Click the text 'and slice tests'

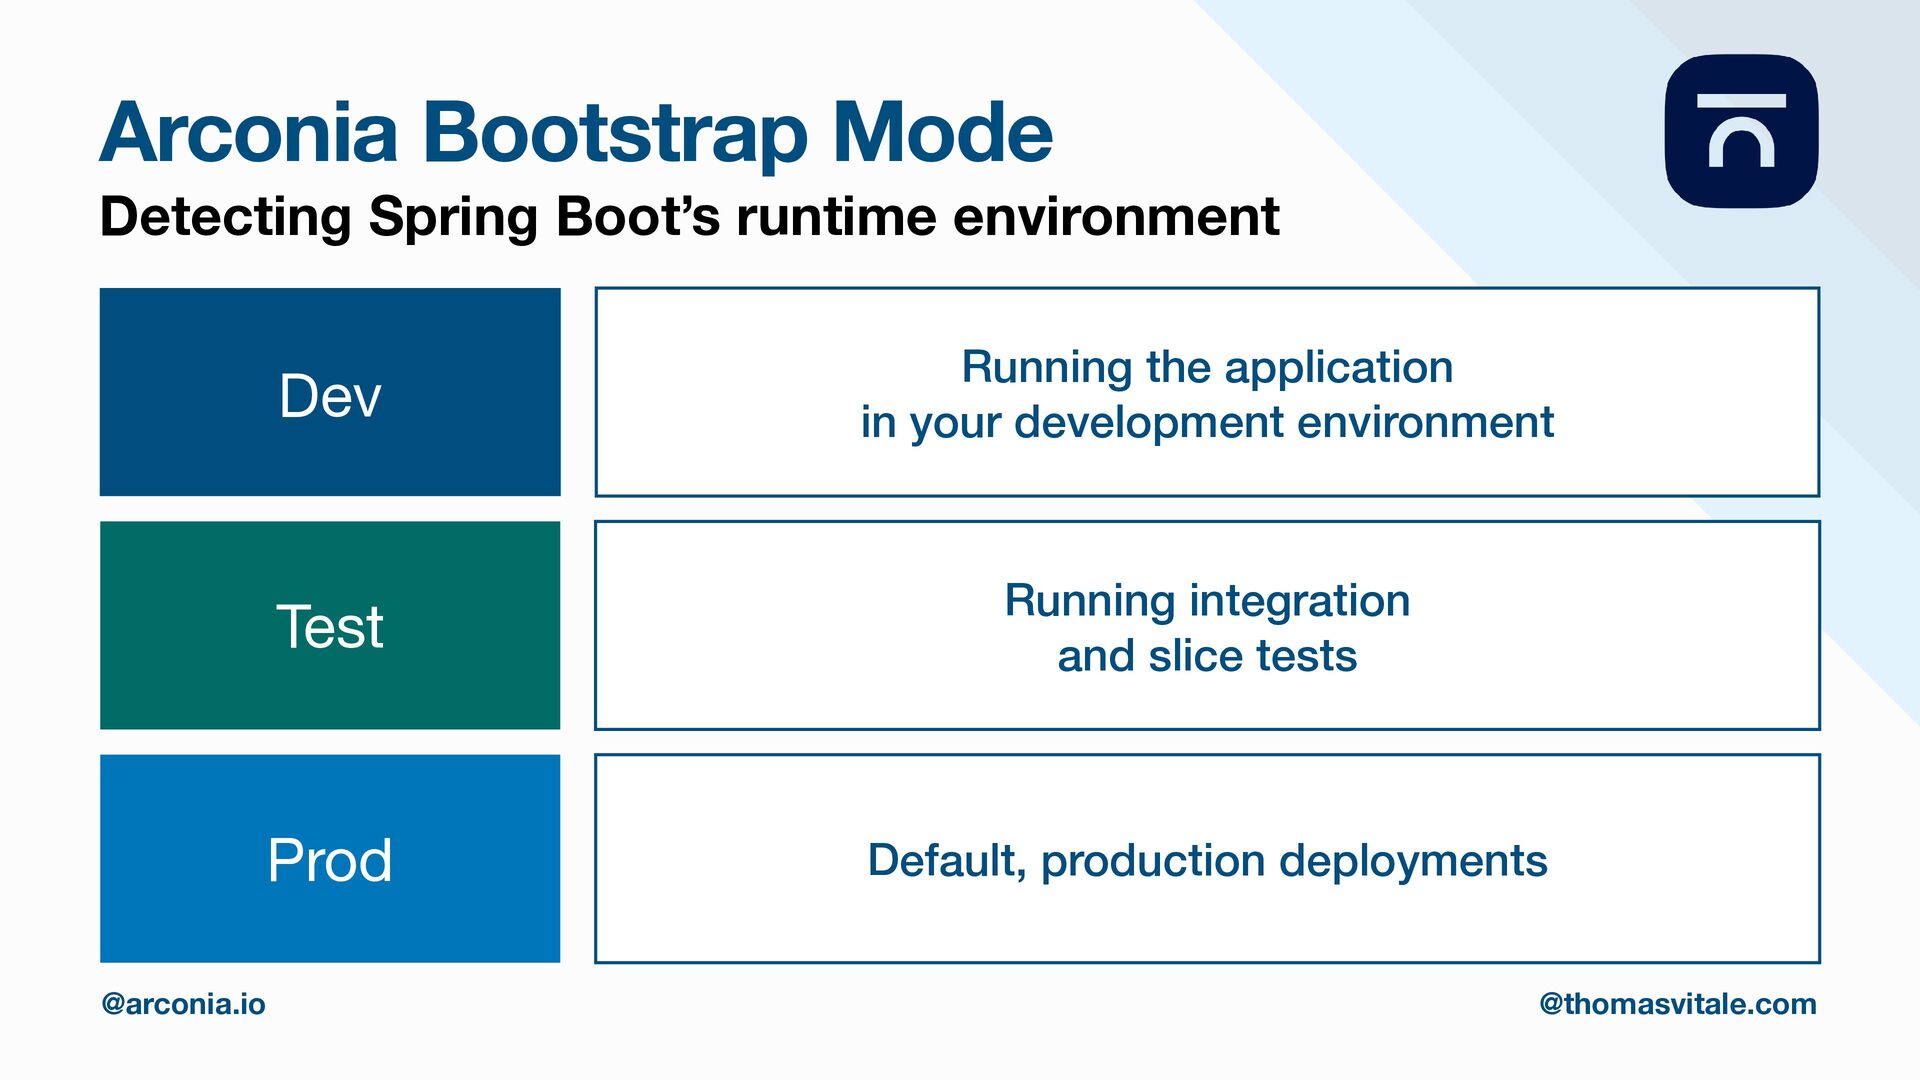point(1207,657)
